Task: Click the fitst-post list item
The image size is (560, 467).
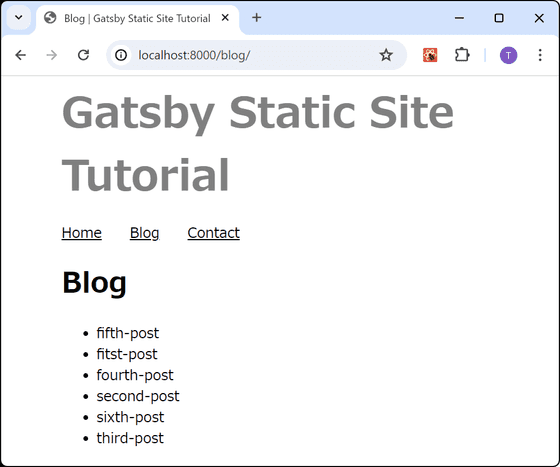Action: pyautogui.click(x=127, y=354)
